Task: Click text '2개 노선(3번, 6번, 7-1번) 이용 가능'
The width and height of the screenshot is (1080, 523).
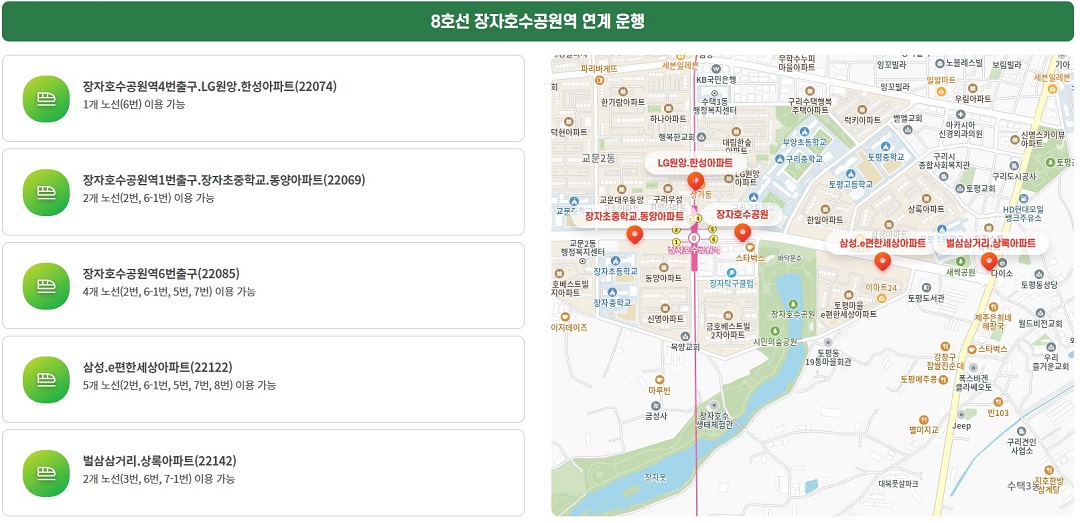Action: pyautogui.click(x=158, y=480)
